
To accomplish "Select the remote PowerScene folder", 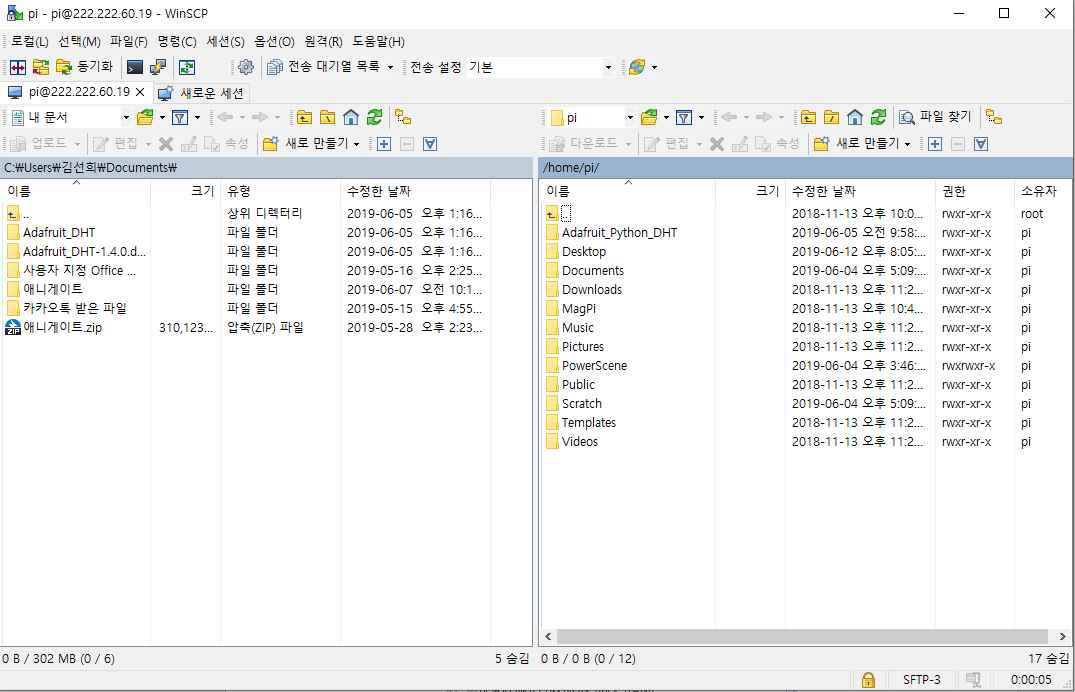I will [594, 366].
